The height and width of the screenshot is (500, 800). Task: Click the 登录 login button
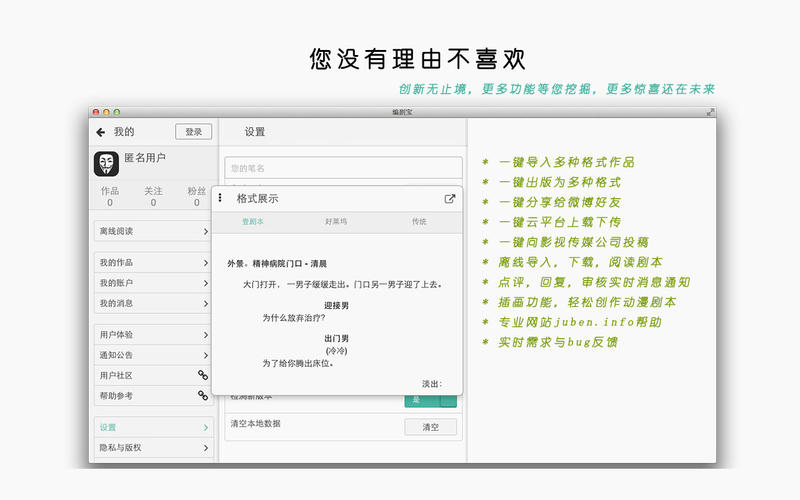[x=193, y=132]
